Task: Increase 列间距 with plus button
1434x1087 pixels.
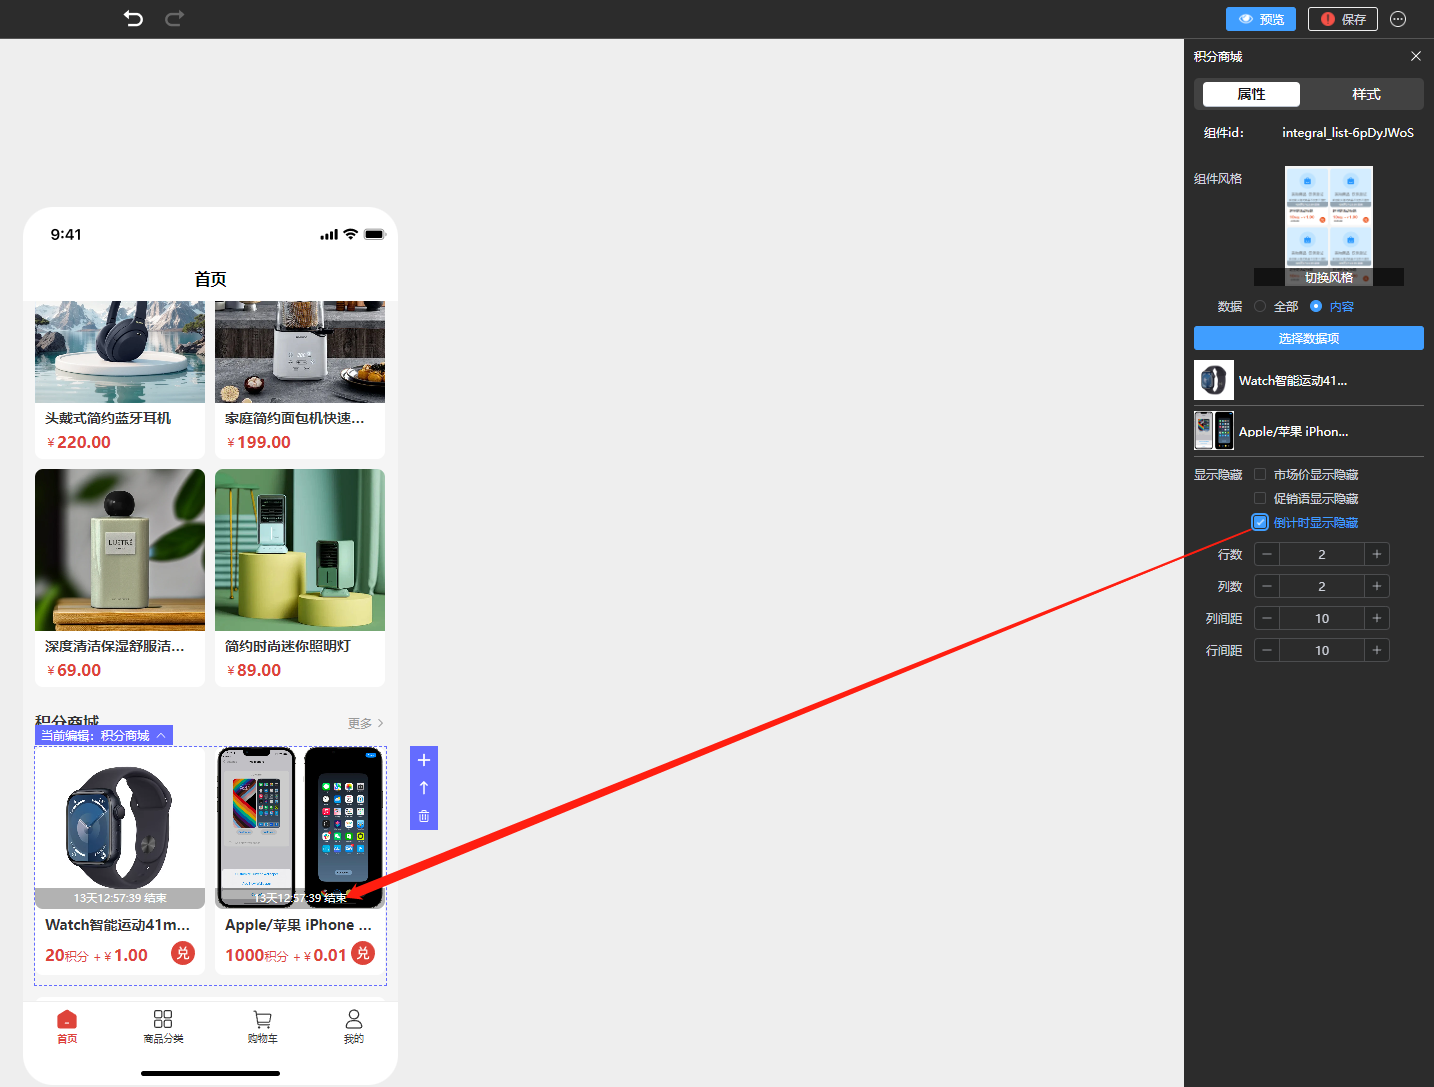Action: [1377, 618]
